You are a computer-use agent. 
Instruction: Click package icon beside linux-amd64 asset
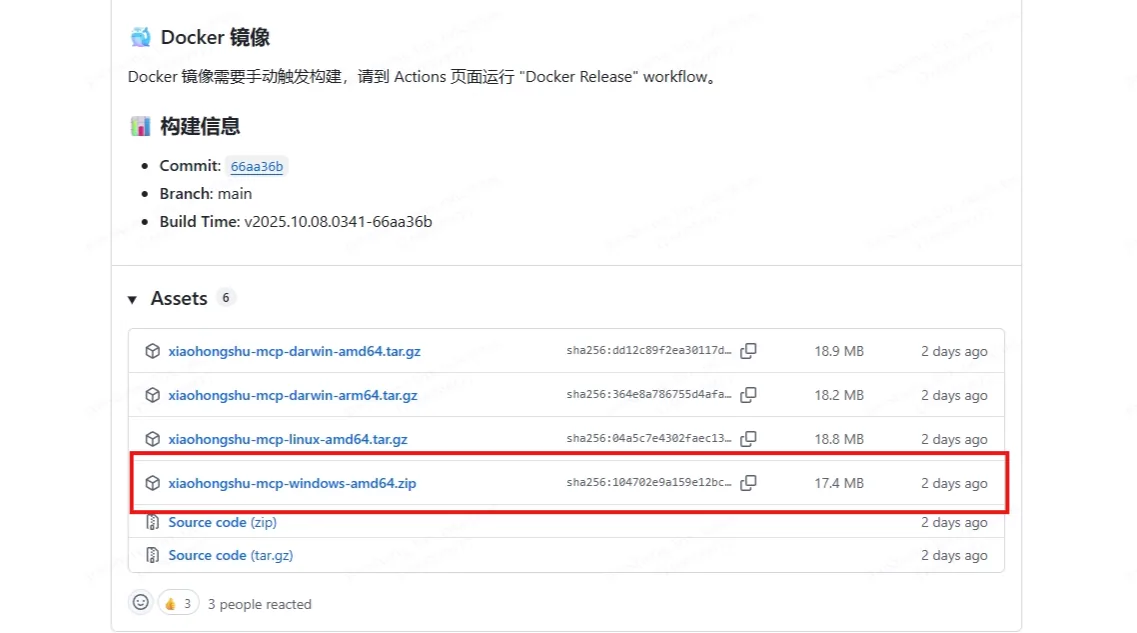pyautogui.click(x=152, y=439)
